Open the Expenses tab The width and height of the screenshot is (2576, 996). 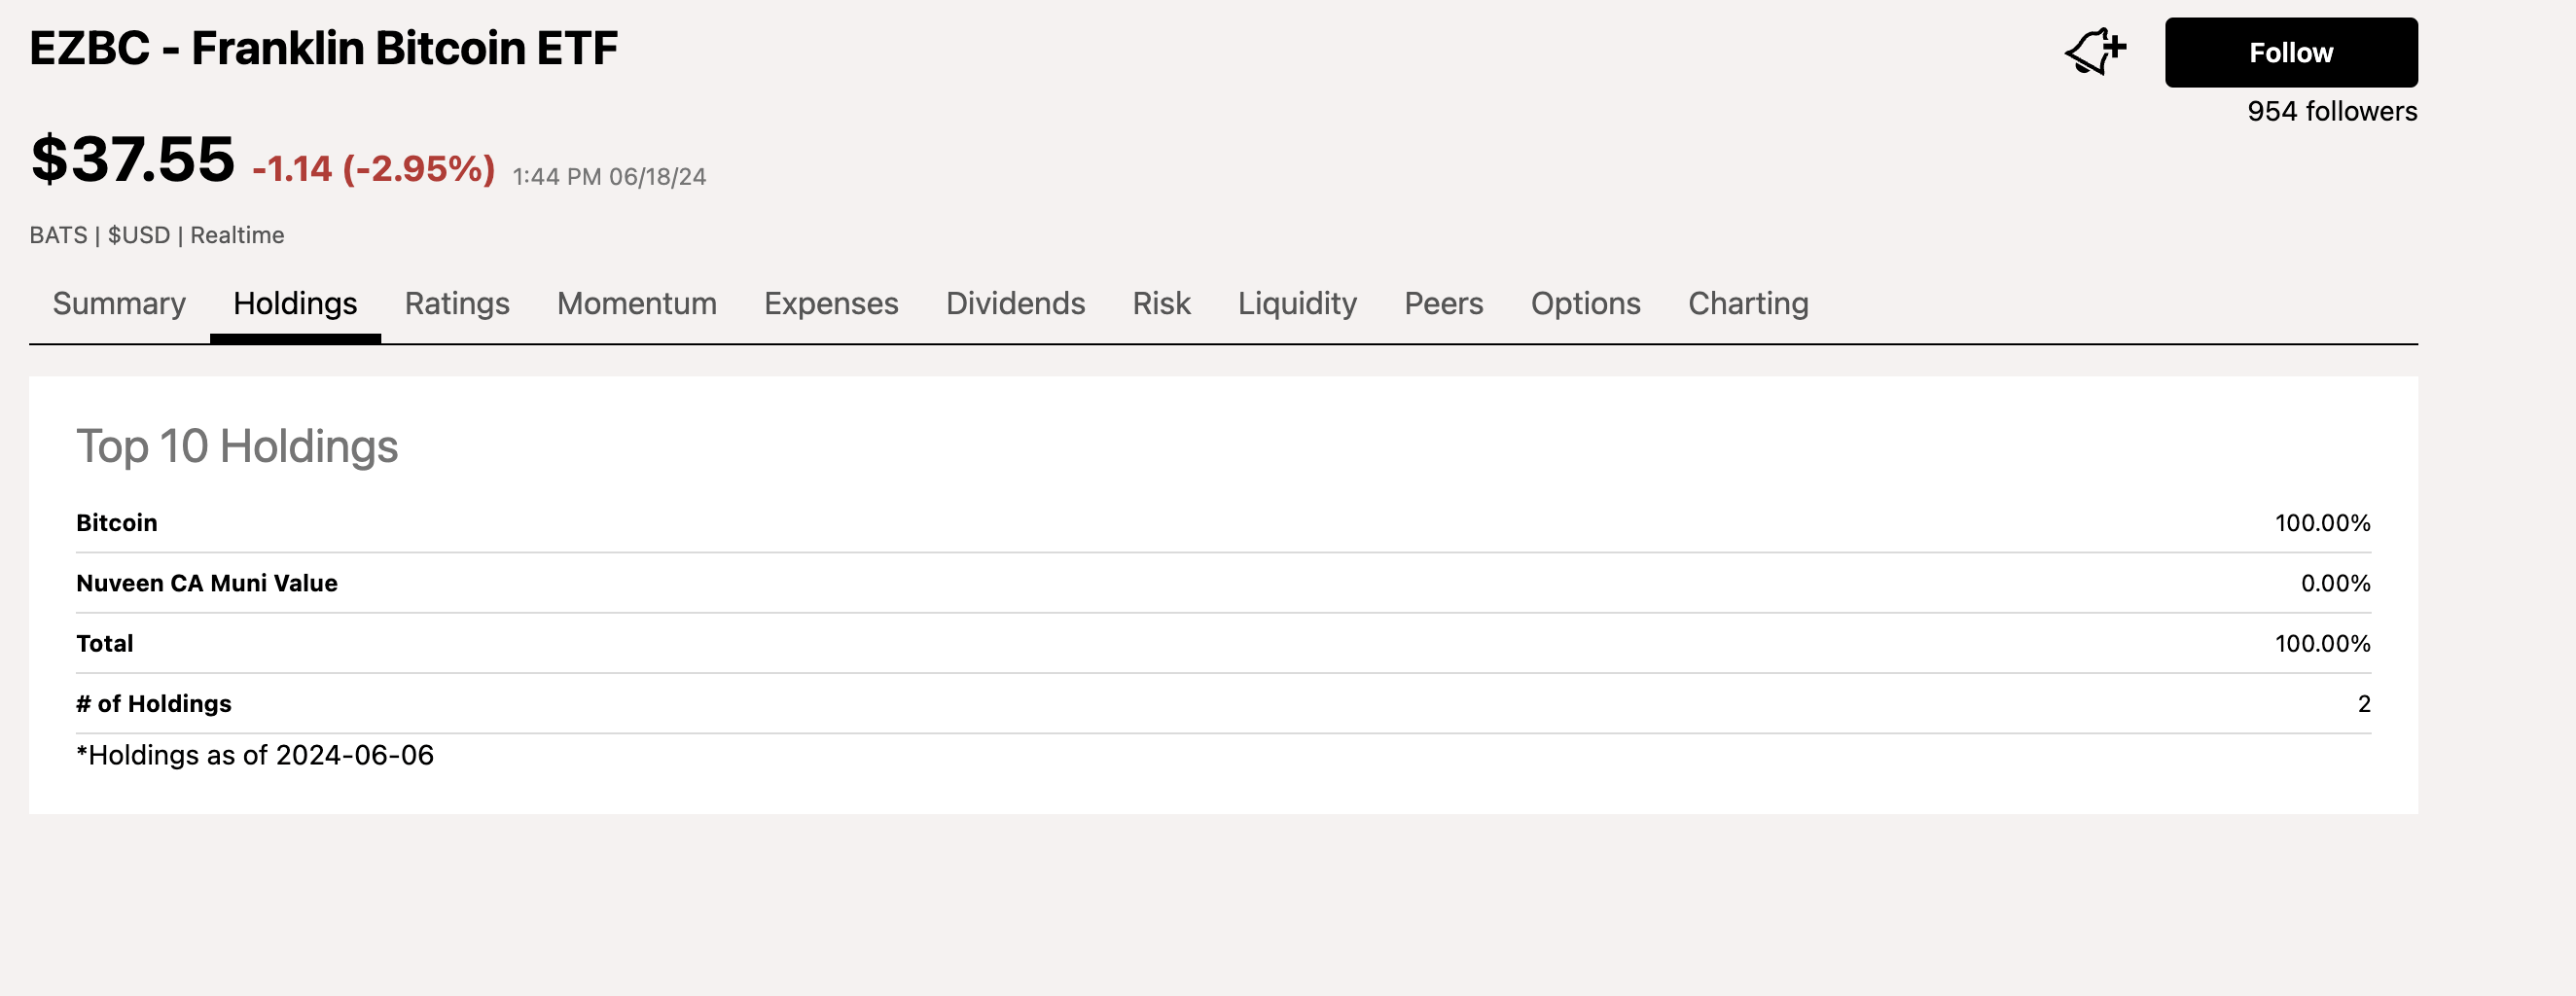[831, 303]
